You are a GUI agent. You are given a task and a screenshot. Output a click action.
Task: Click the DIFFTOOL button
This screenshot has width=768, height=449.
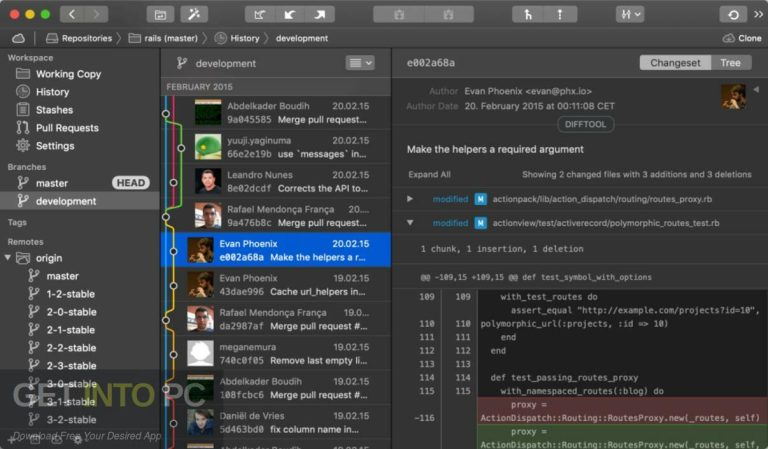585,125
